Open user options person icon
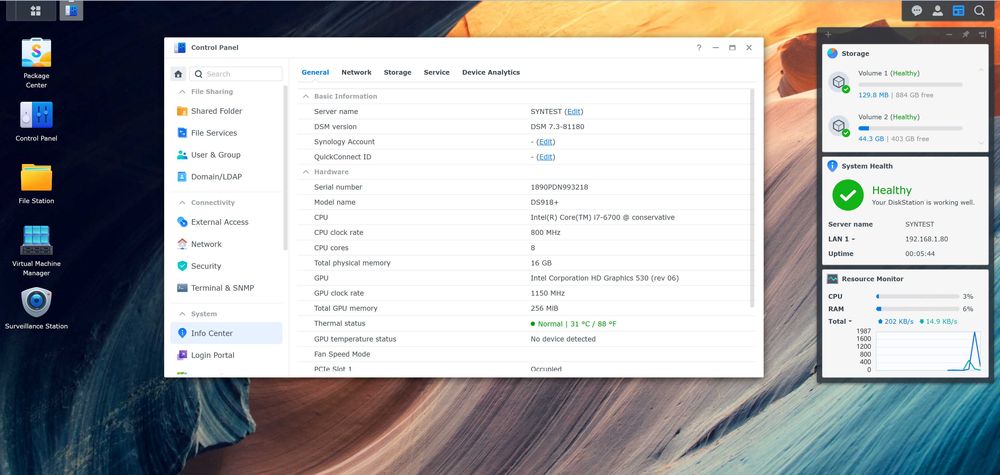1000x475 pixels. pyautogui.click(x=938, y=10)
